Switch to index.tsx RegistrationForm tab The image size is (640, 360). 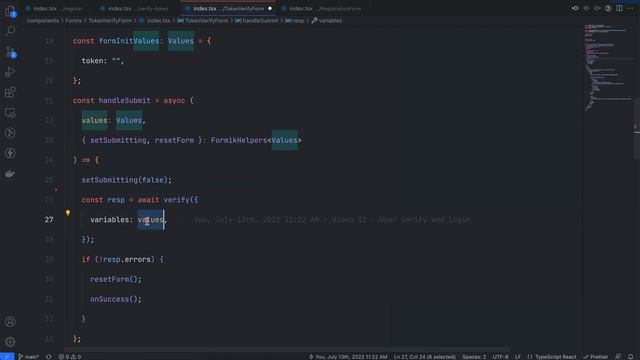click(322, 9)
